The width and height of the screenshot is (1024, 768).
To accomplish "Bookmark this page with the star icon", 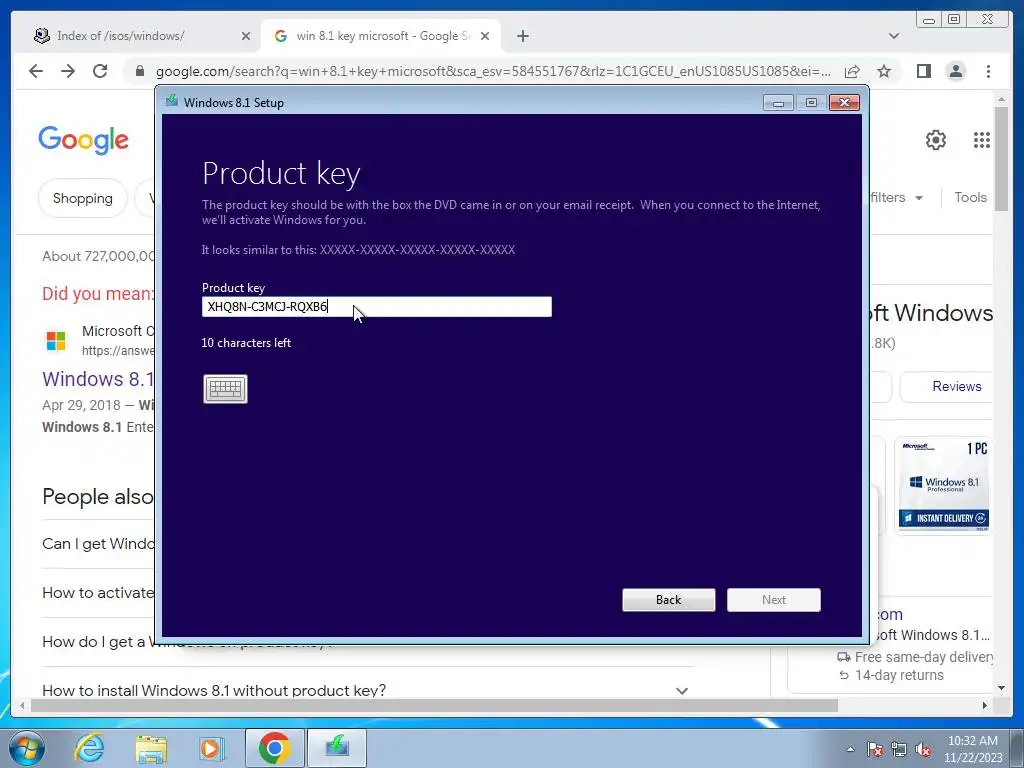I will [884, 71].
